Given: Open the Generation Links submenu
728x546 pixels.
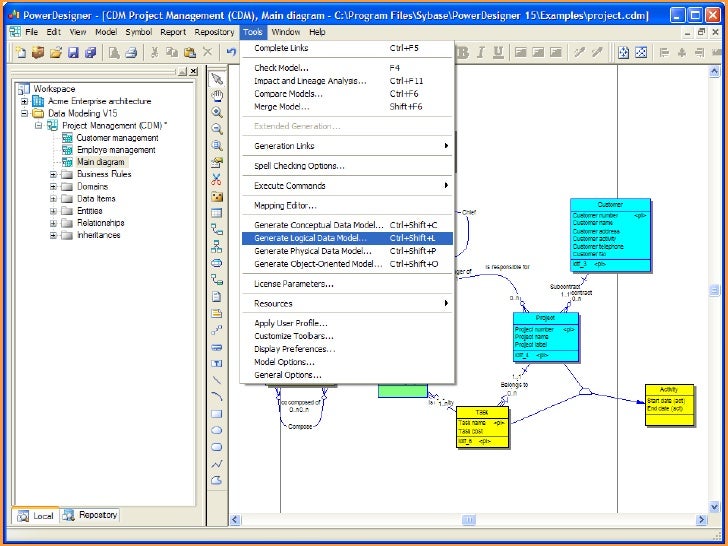Looking at the screenshot, I should (347, 146).
